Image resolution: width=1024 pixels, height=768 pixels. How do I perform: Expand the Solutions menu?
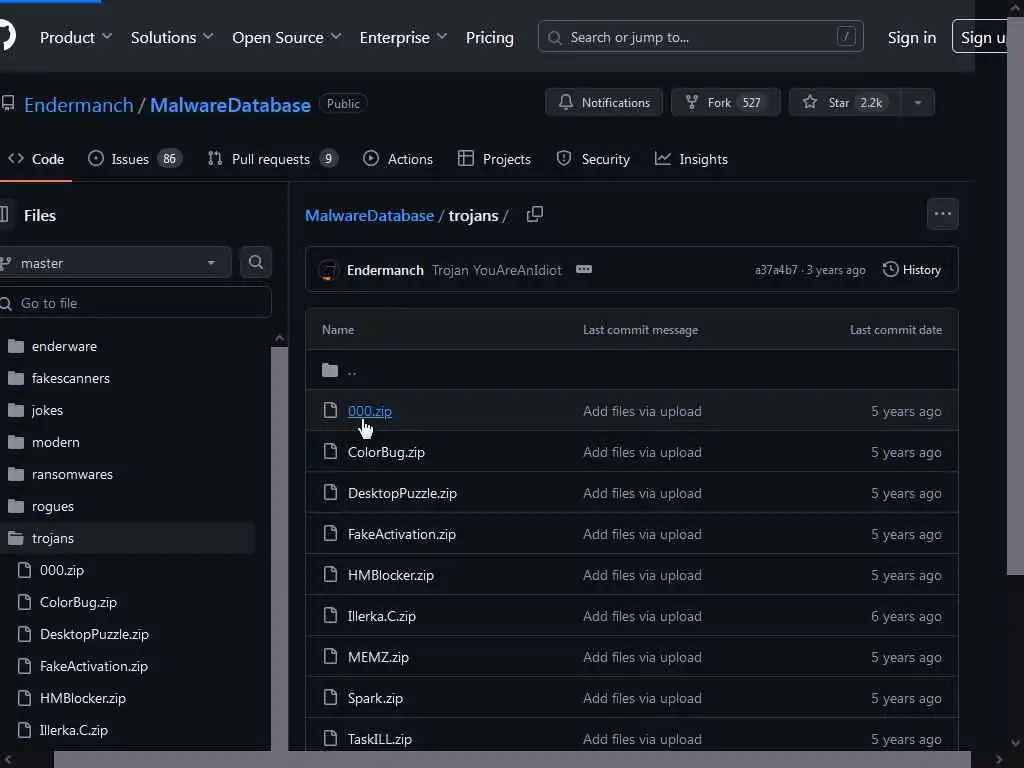point(172,37)
